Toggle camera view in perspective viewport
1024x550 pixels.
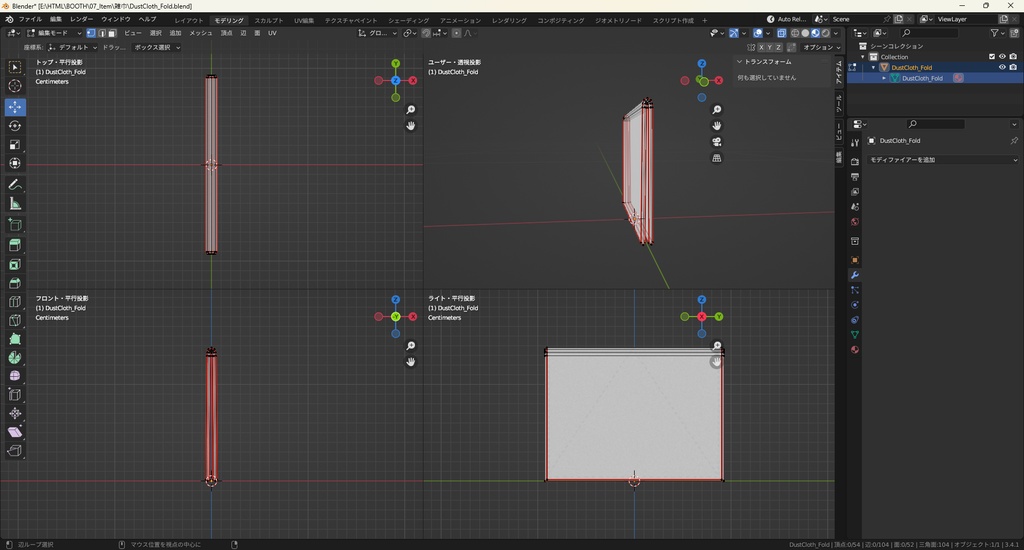[717, 141]
